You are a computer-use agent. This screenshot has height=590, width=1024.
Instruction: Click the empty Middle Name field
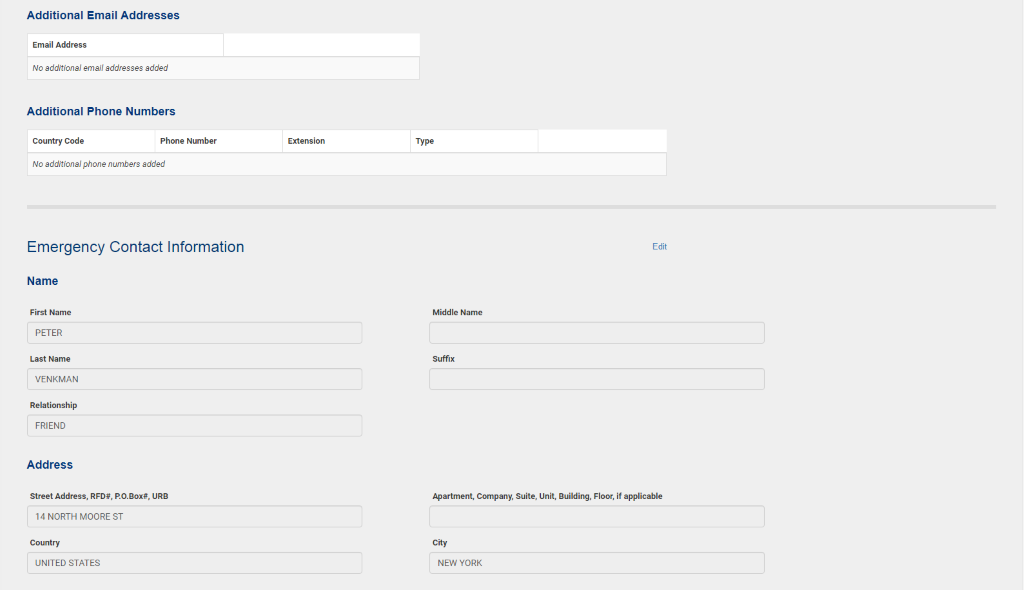597,333
